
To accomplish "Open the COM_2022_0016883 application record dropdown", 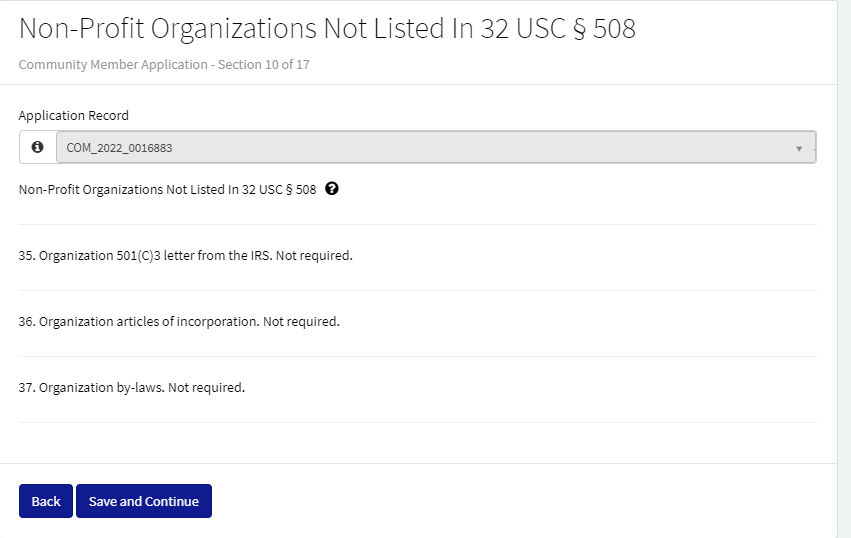I will (x=430, y=147).
